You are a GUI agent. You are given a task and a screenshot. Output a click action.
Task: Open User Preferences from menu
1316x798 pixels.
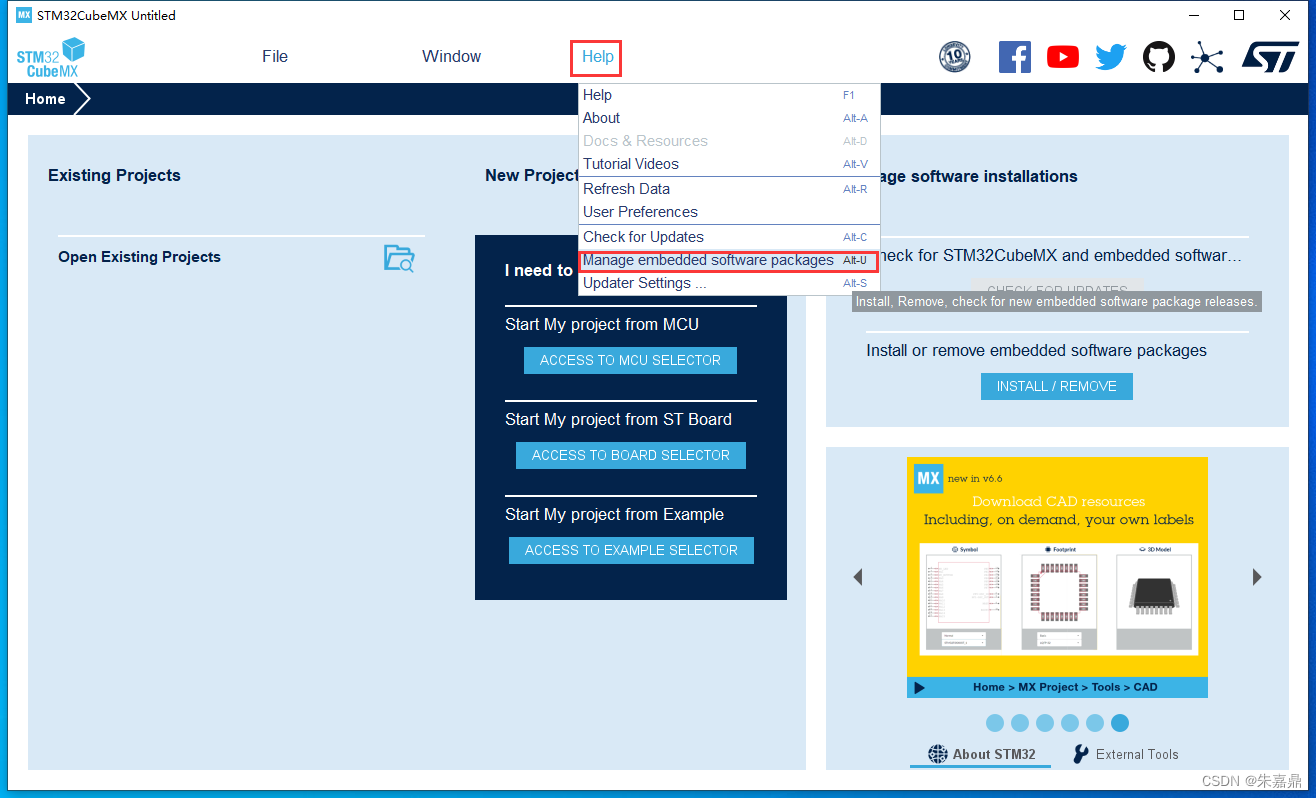729,212
